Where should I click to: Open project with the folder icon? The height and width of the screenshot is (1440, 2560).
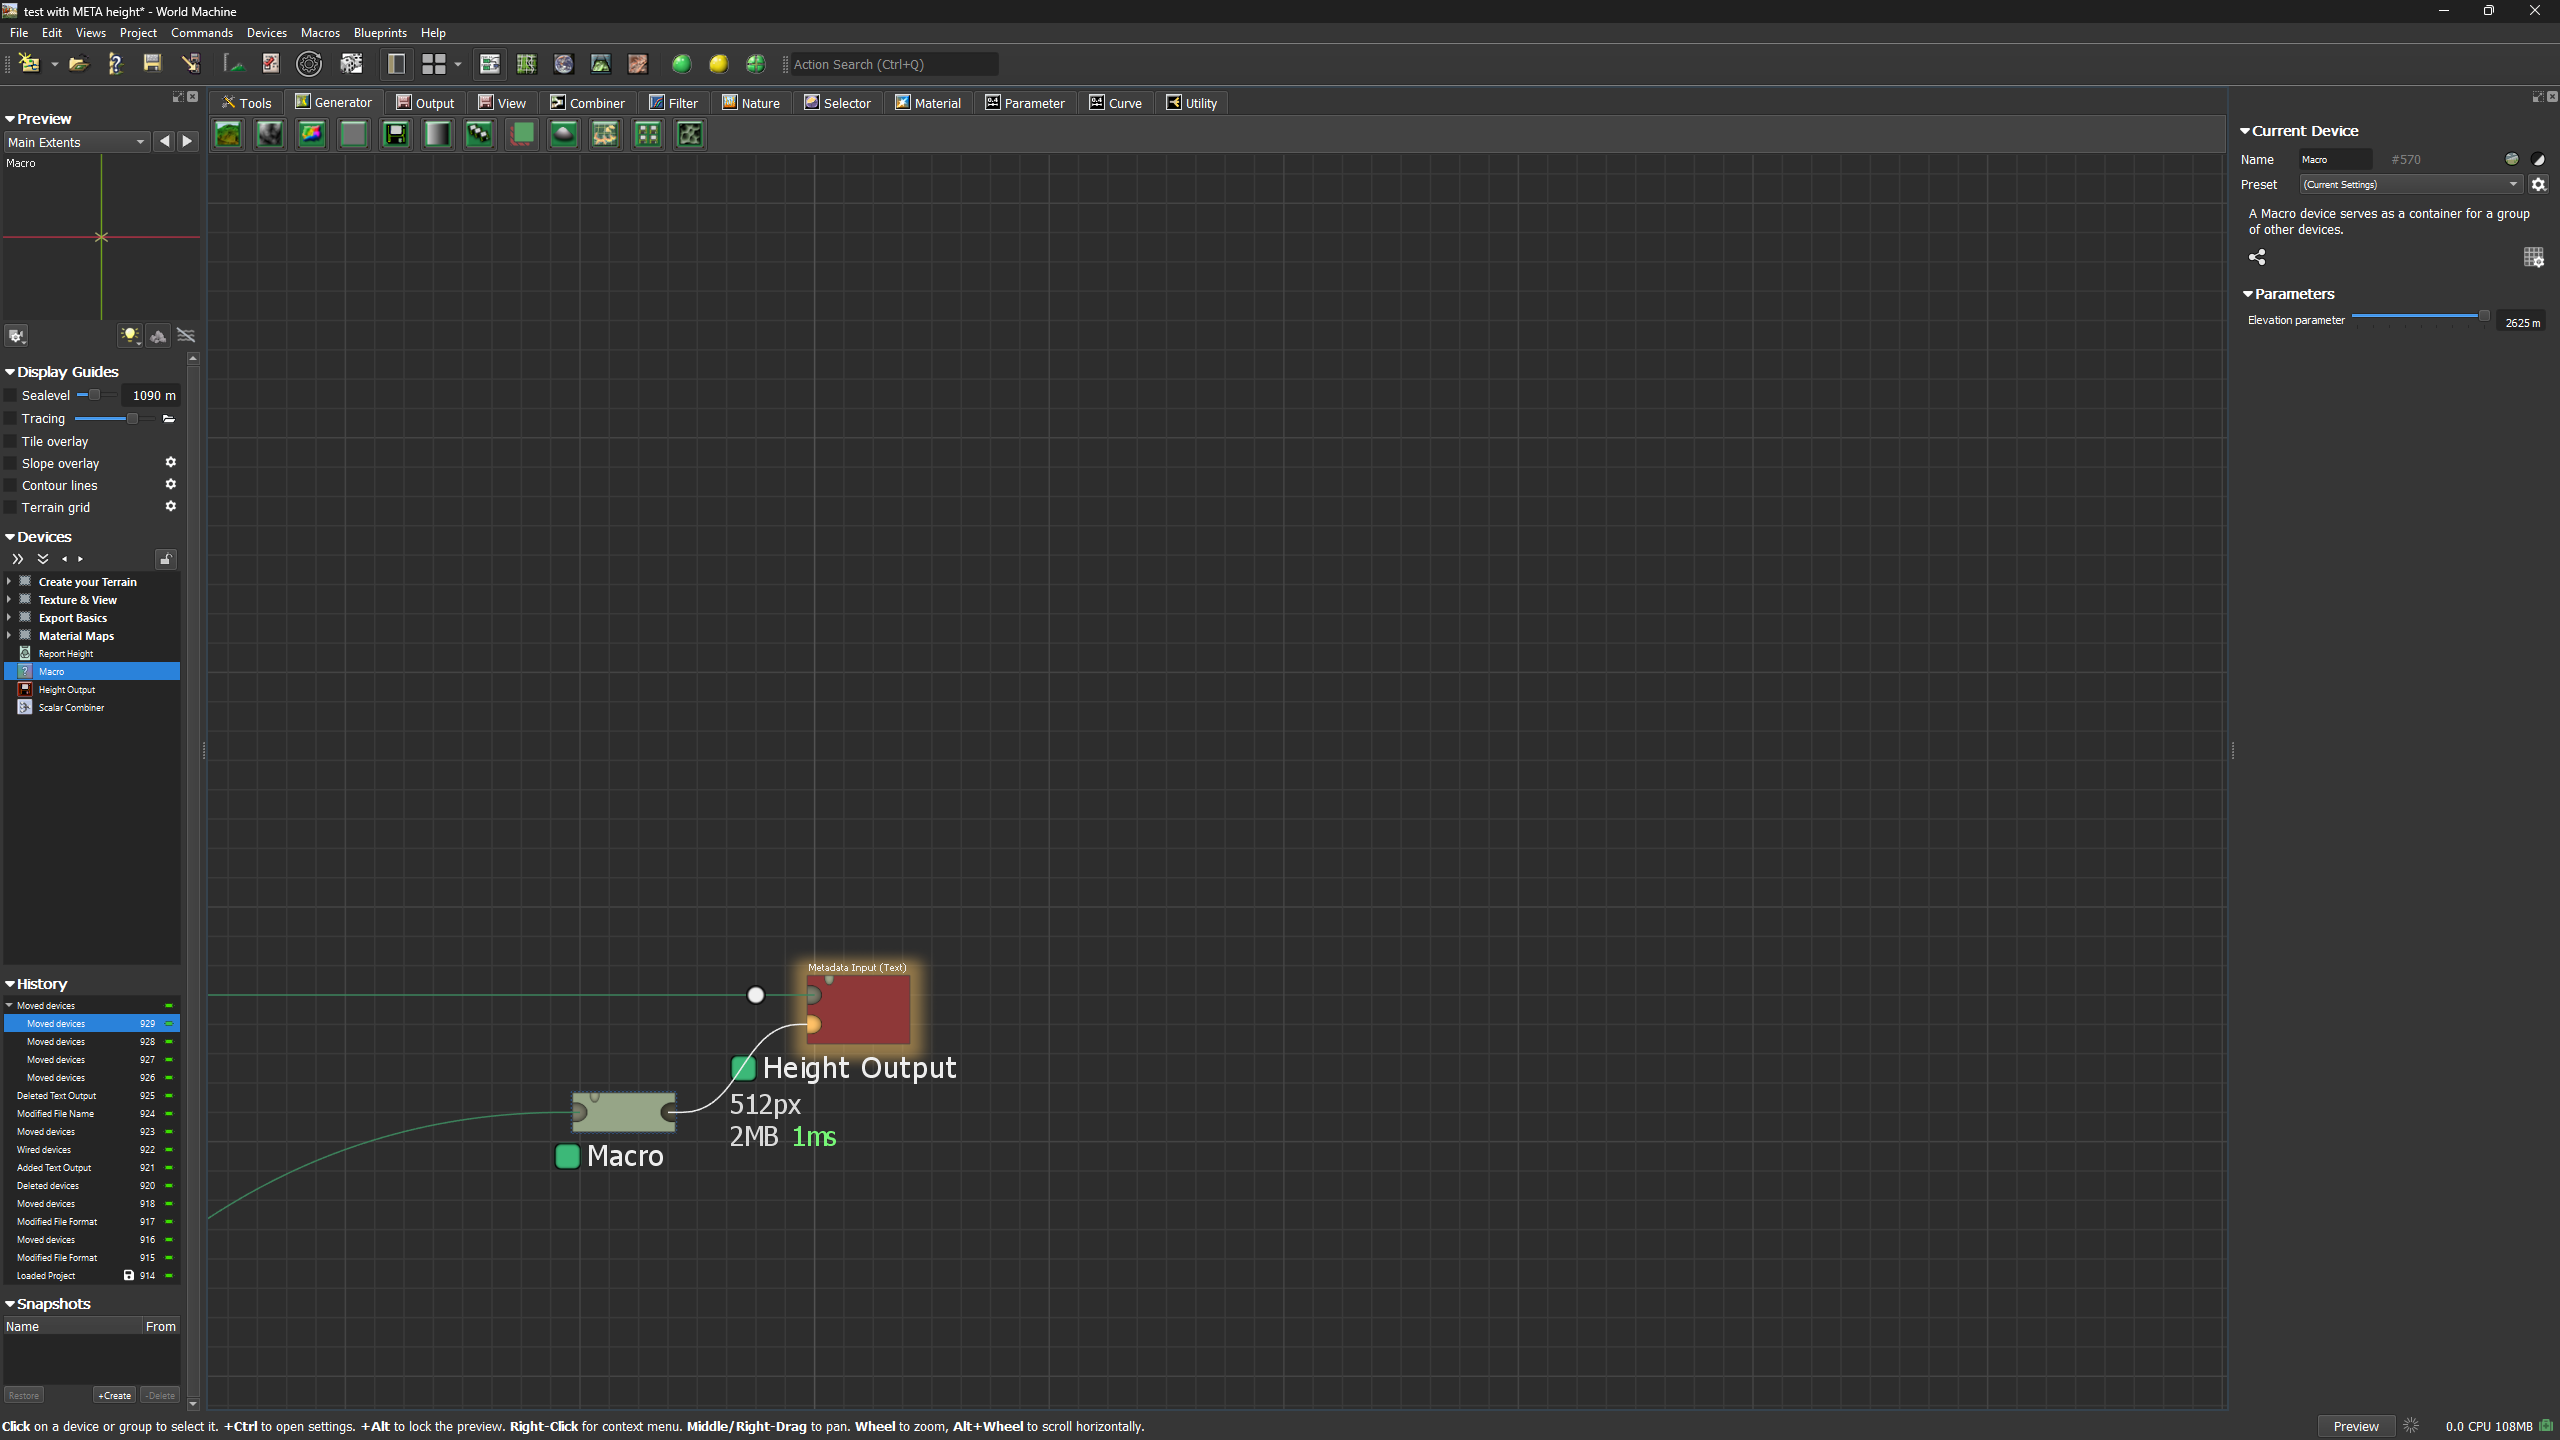tap(78, 64)
